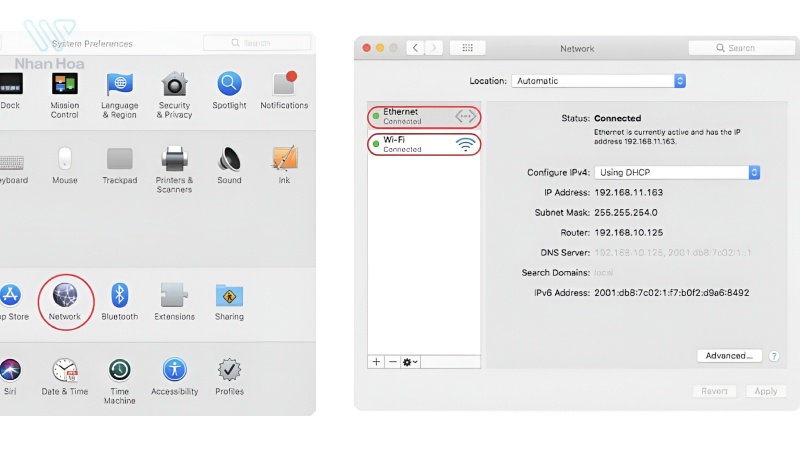Image resolution: width=800 pixels, height=450 pixels.
Task: Click the Apply button
Action: point(766,391)
